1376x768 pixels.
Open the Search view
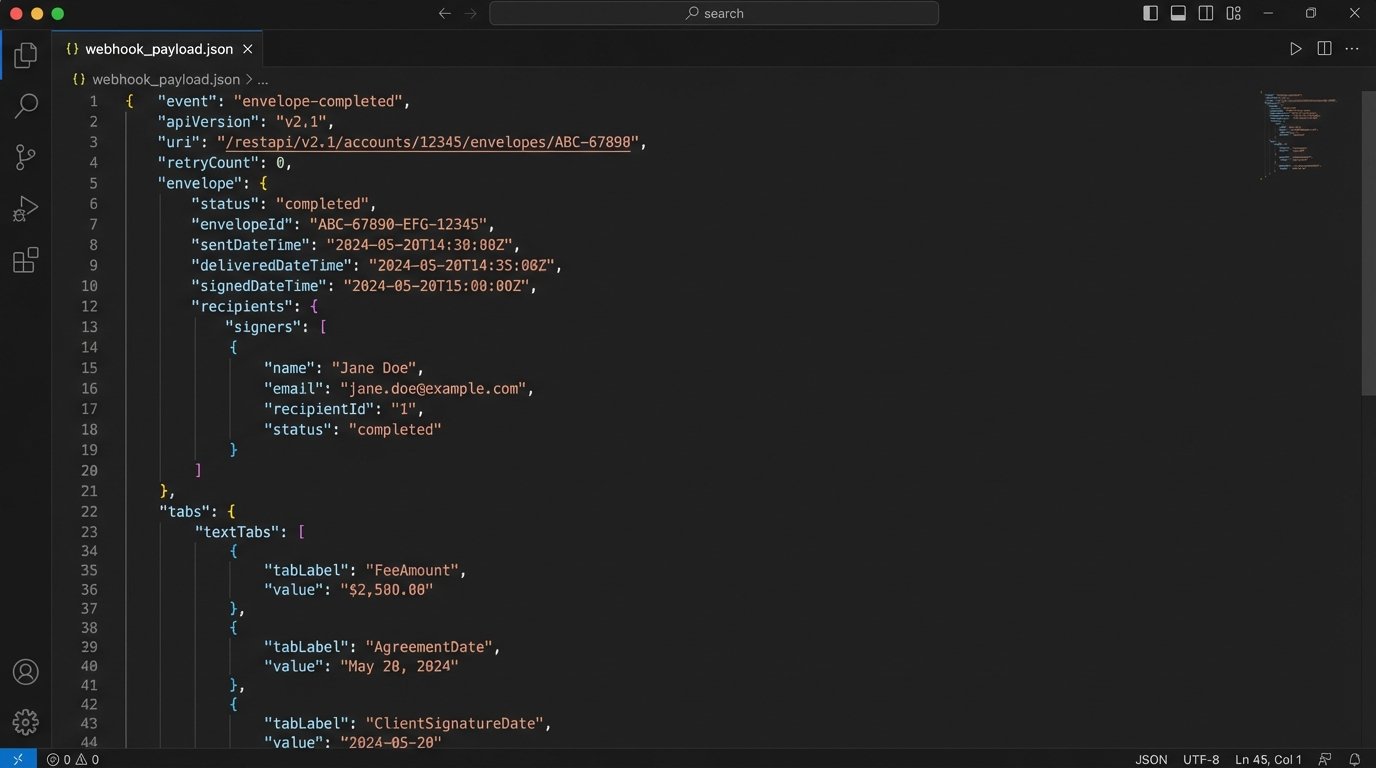point(25,105)
